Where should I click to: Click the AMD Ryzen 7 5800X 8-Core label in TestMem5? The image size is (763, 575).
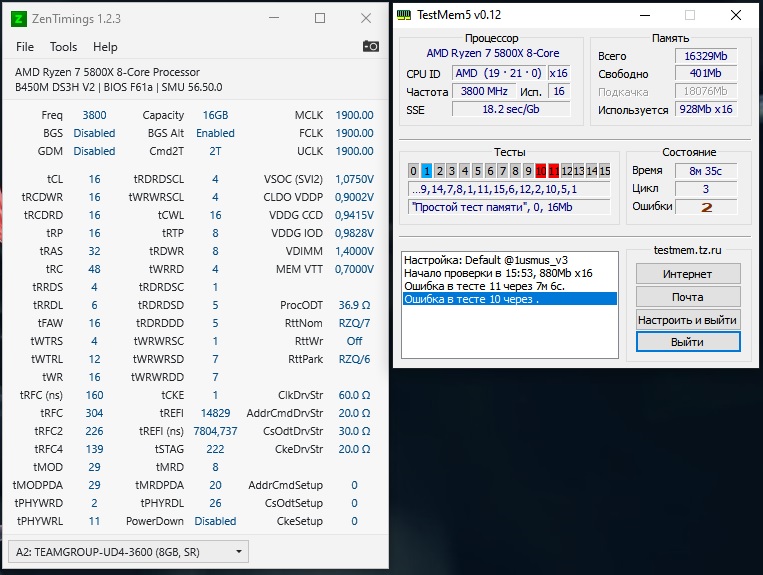tap(492, 53)
